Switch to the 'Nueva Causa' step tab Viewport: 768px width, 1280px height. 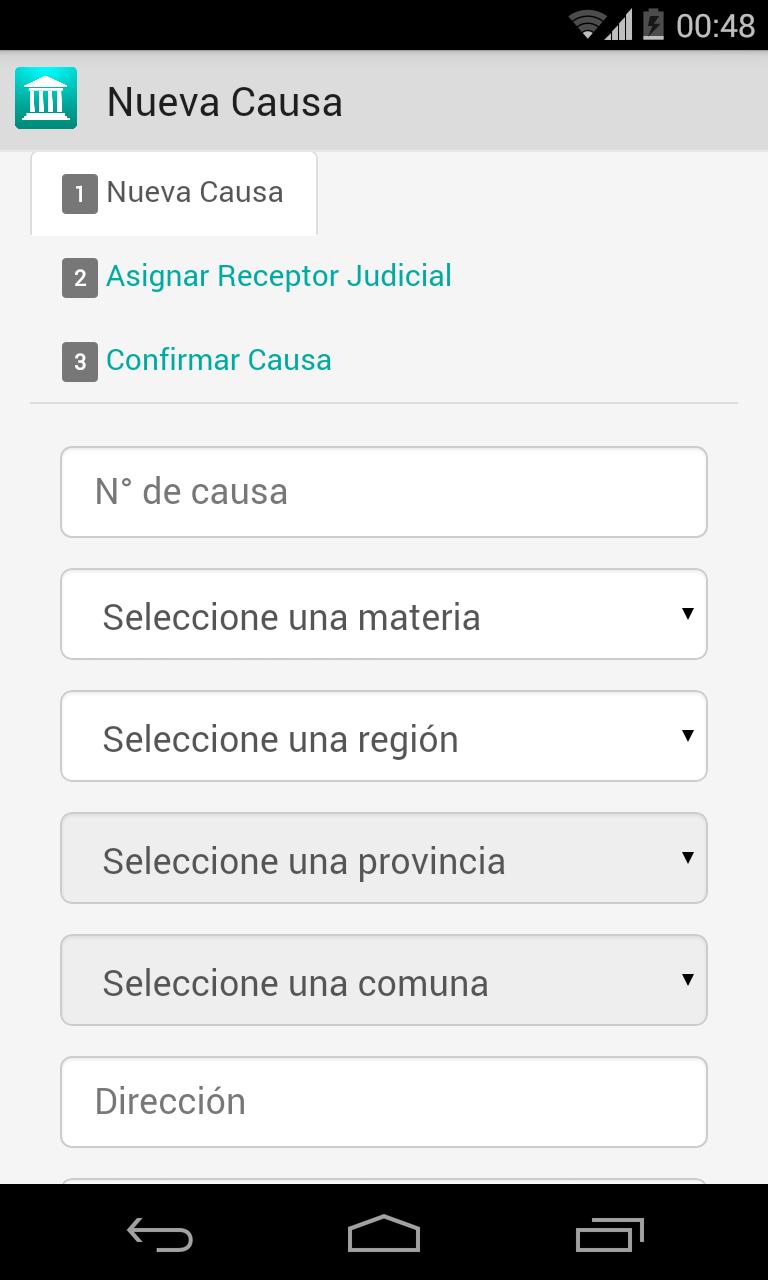click(193, 192)
